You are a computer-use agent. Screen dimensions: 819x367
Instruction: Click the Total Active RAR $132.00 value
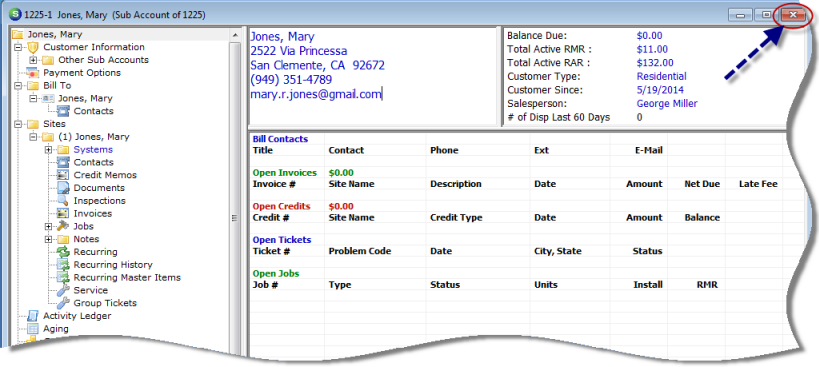coord(655,63)
